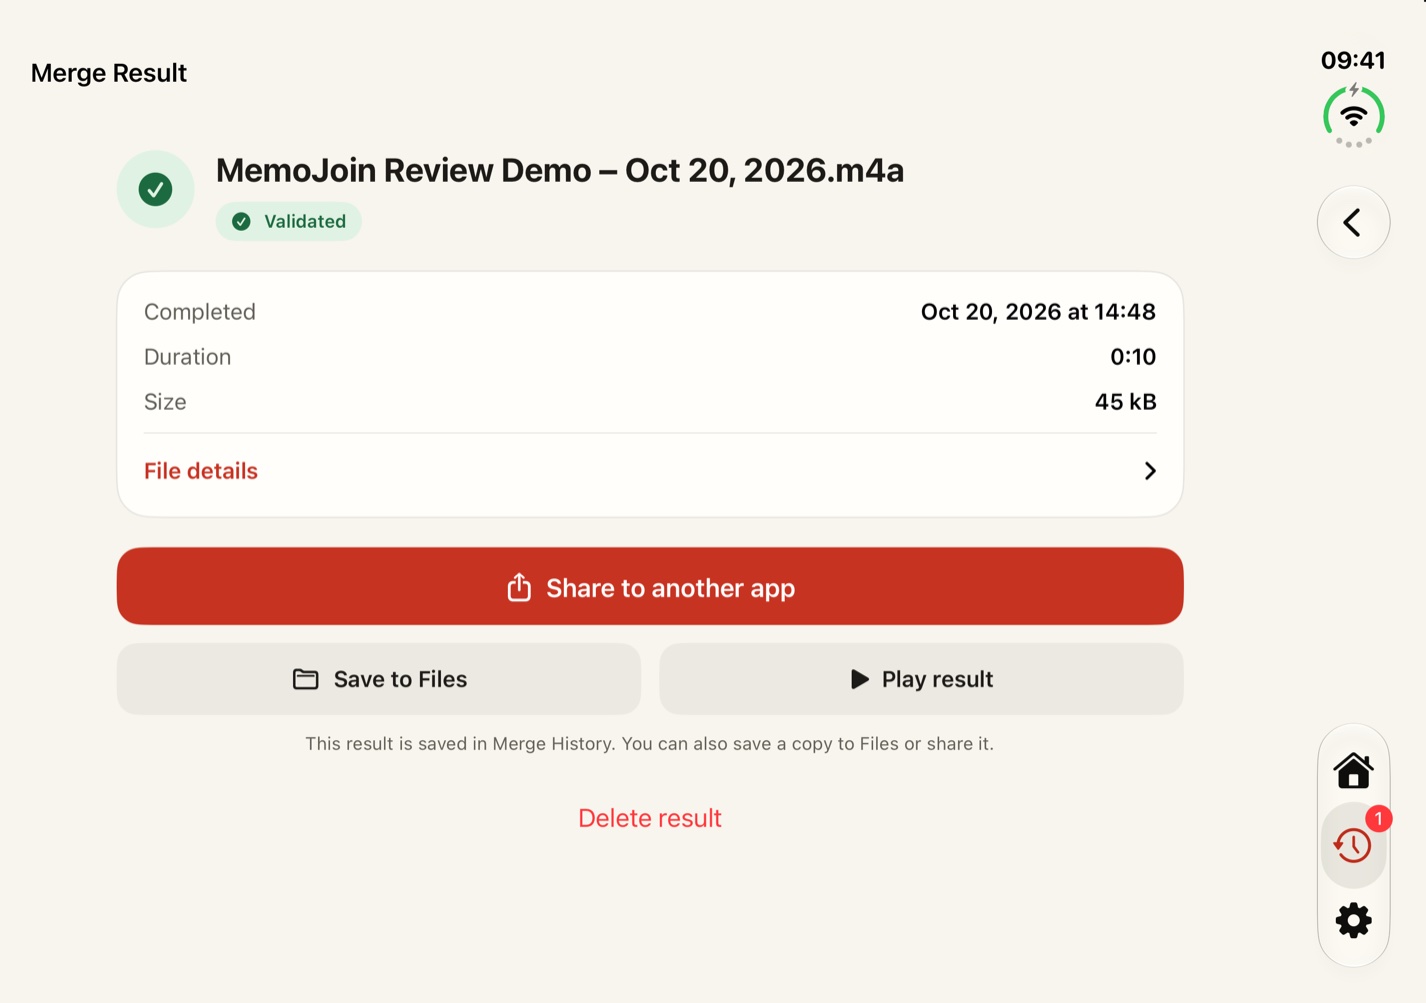
Task: Open Settings gear icon
Action: (x=1353, y=920)
